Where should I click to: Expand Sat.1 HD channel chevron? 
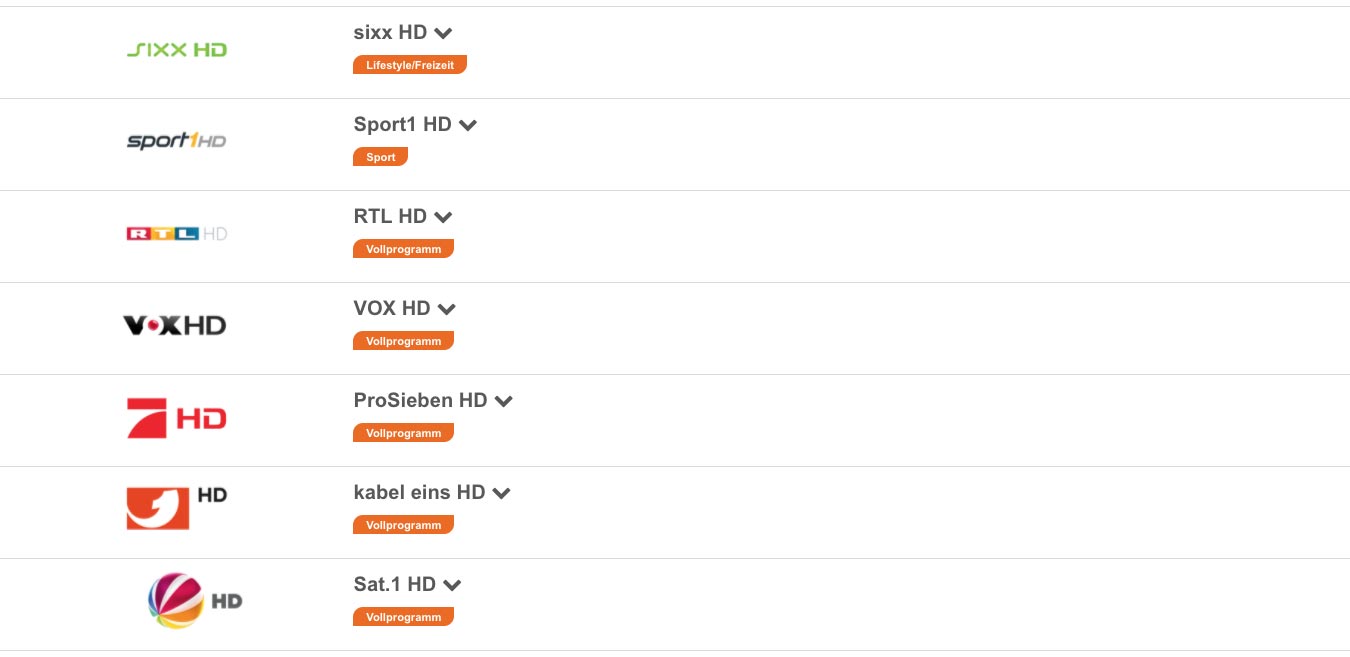pyautogui.click(x=452, y=585)
